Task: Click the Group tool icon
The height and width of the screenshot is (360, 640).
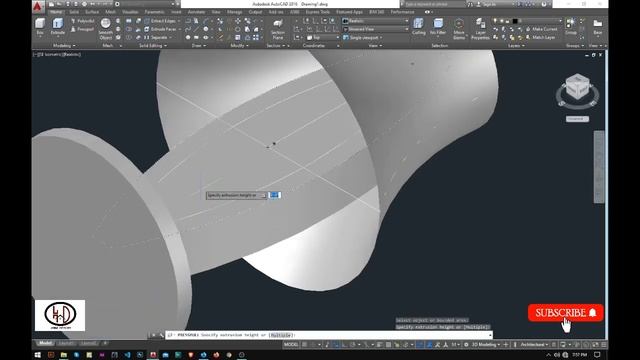Action: pyautogui.click(x=571, y=27)
